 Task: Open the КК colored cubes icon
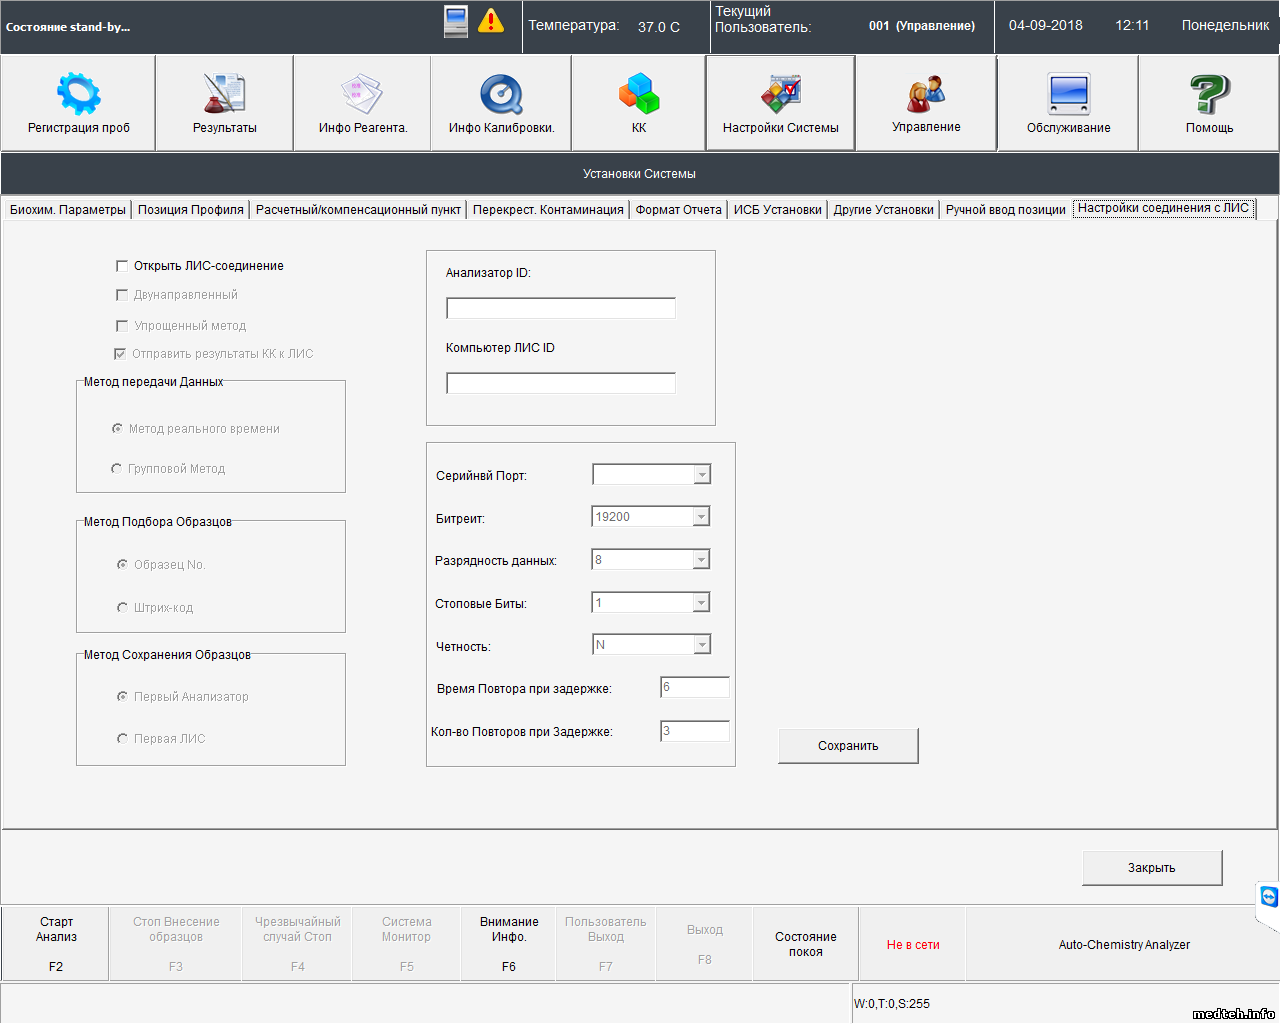(639, 94)
